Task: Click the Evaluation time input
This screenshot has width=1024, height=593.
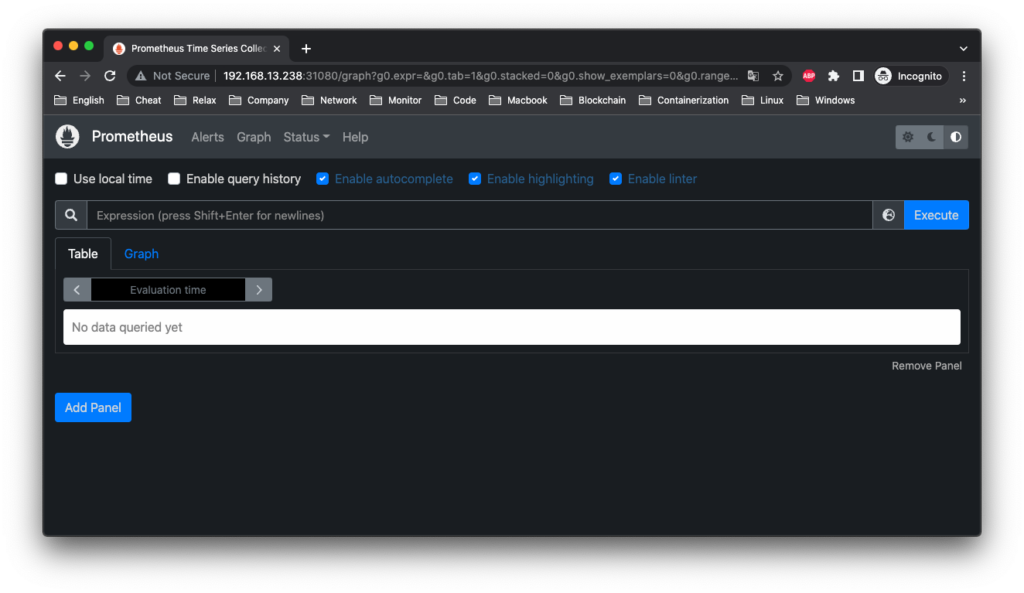Action: 168,289
